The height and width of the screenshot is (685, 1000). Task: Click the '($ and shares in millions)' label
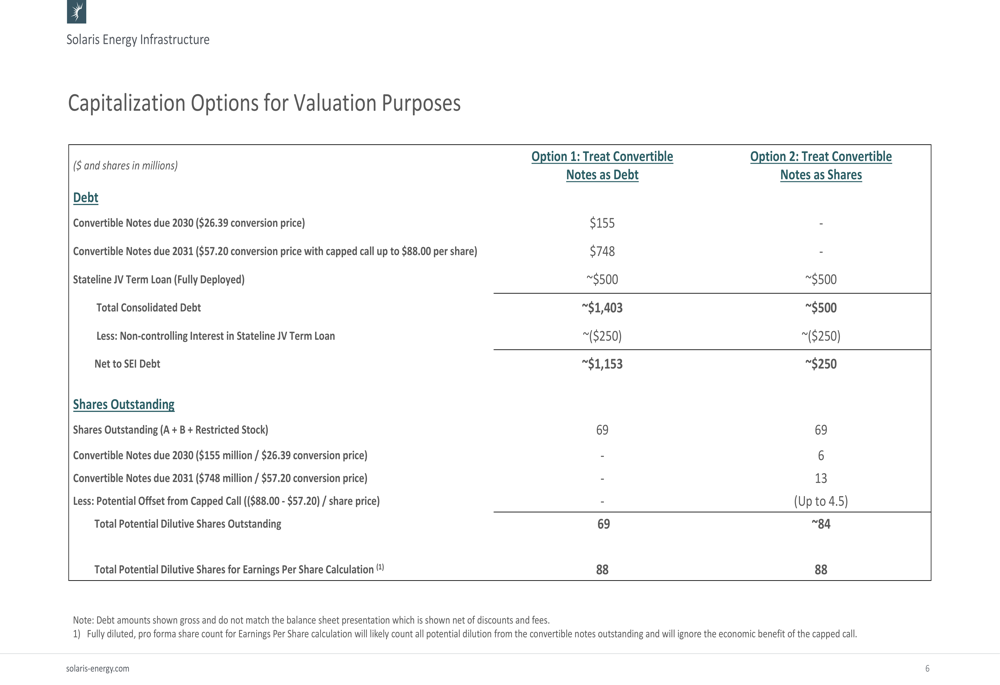point(126,166)
